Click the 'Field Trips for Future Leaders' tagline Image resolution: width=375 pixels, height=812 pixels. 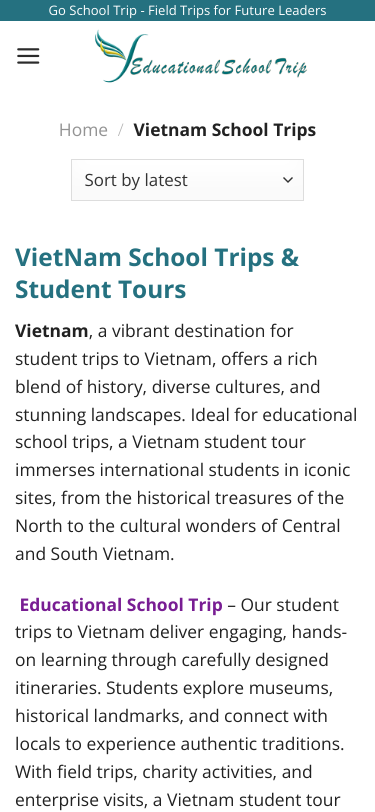[x=237, y=10]
